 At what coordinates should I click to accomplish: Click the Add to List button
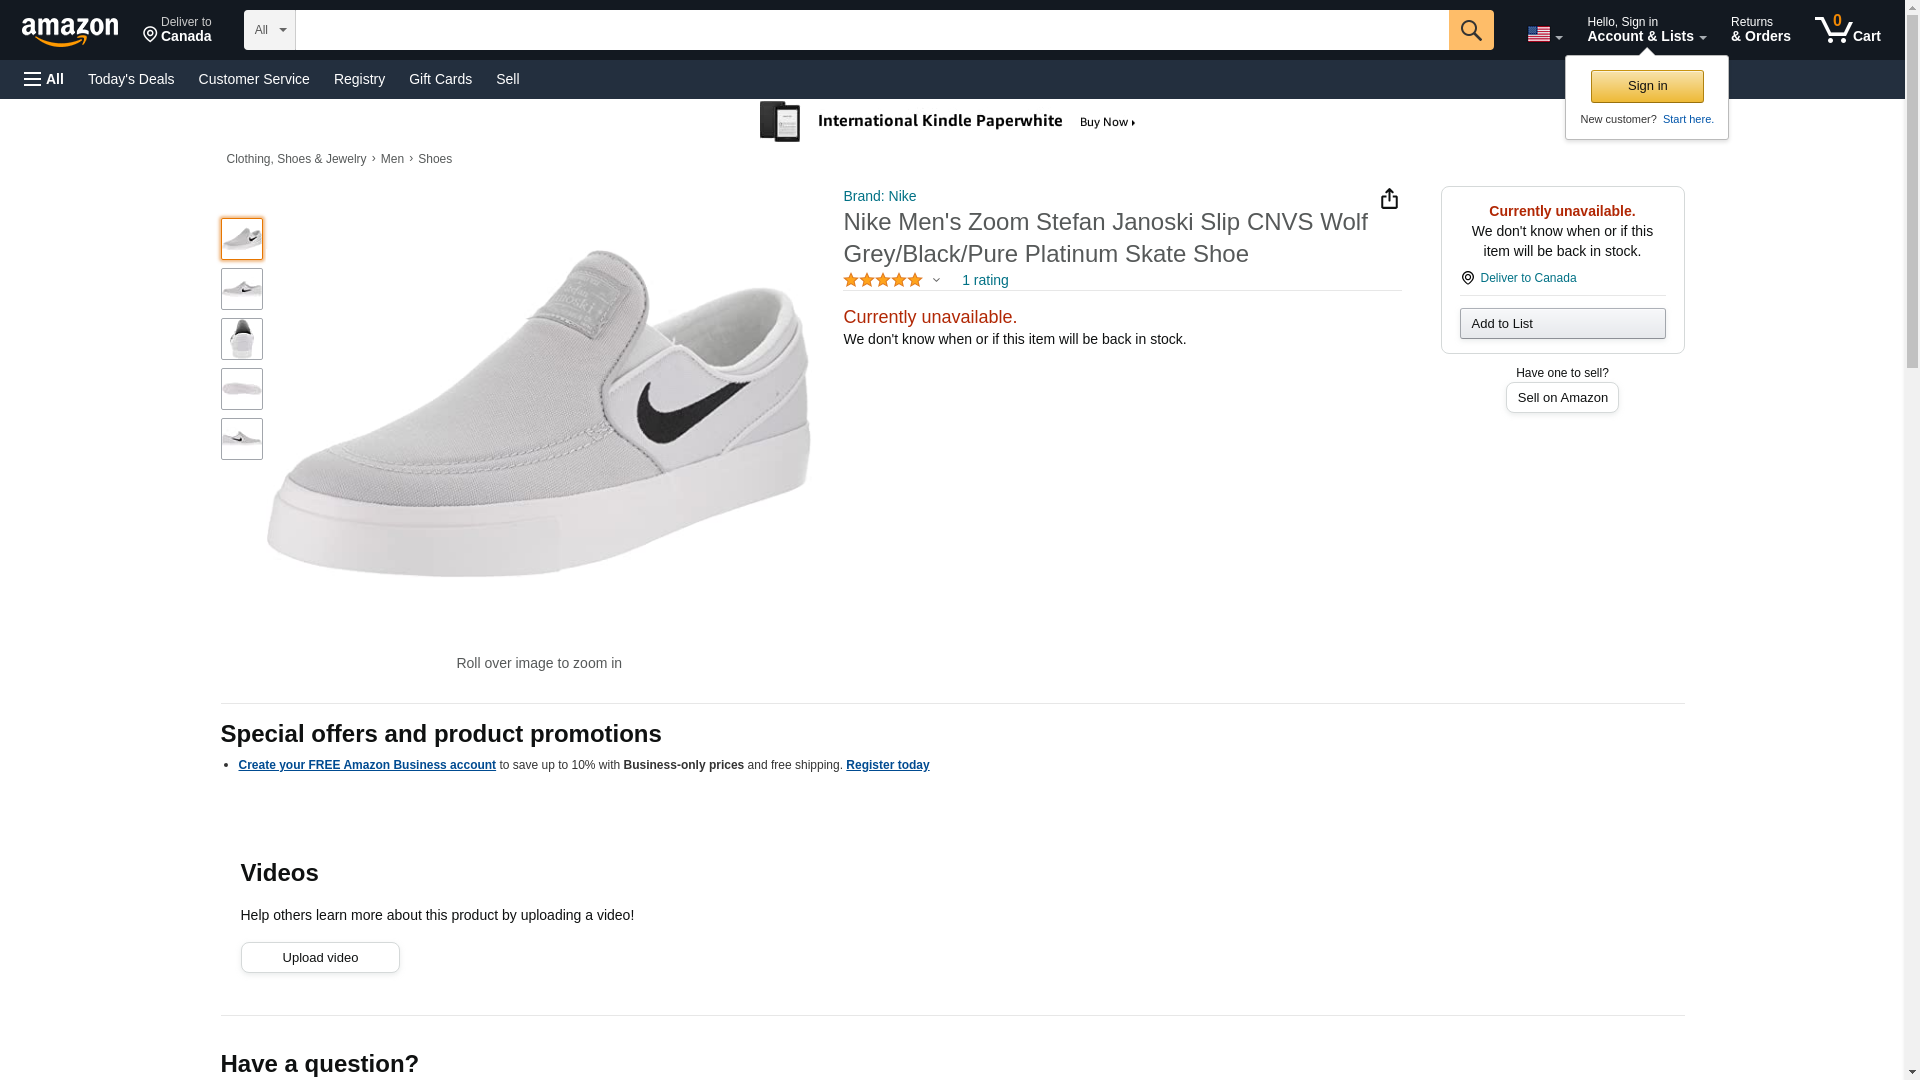pyautogui.click(x=1562, y=324)
